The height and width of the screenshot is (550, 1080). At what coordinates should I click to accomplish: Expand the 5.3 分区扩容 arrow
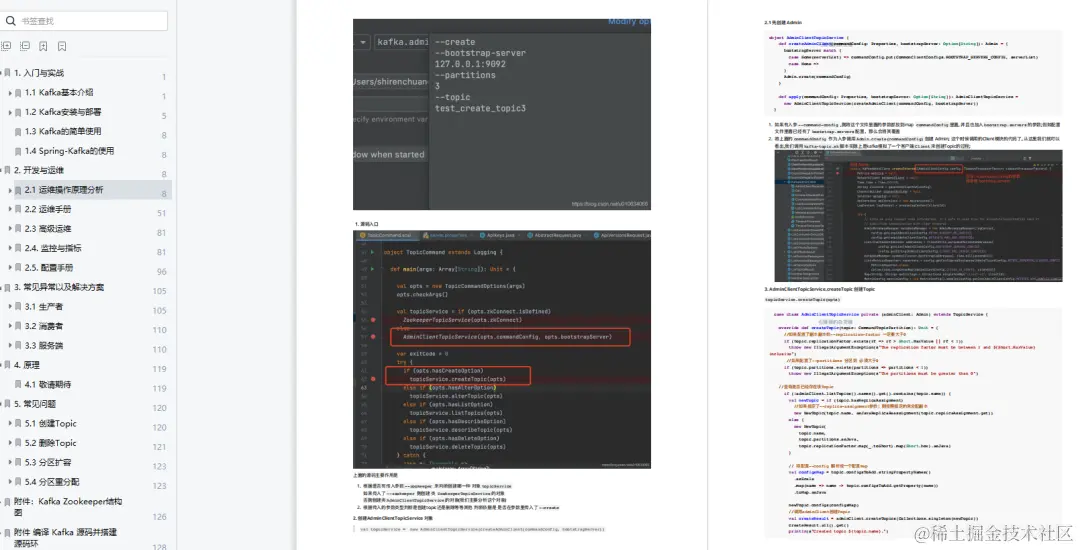click(x=10, y=463)
